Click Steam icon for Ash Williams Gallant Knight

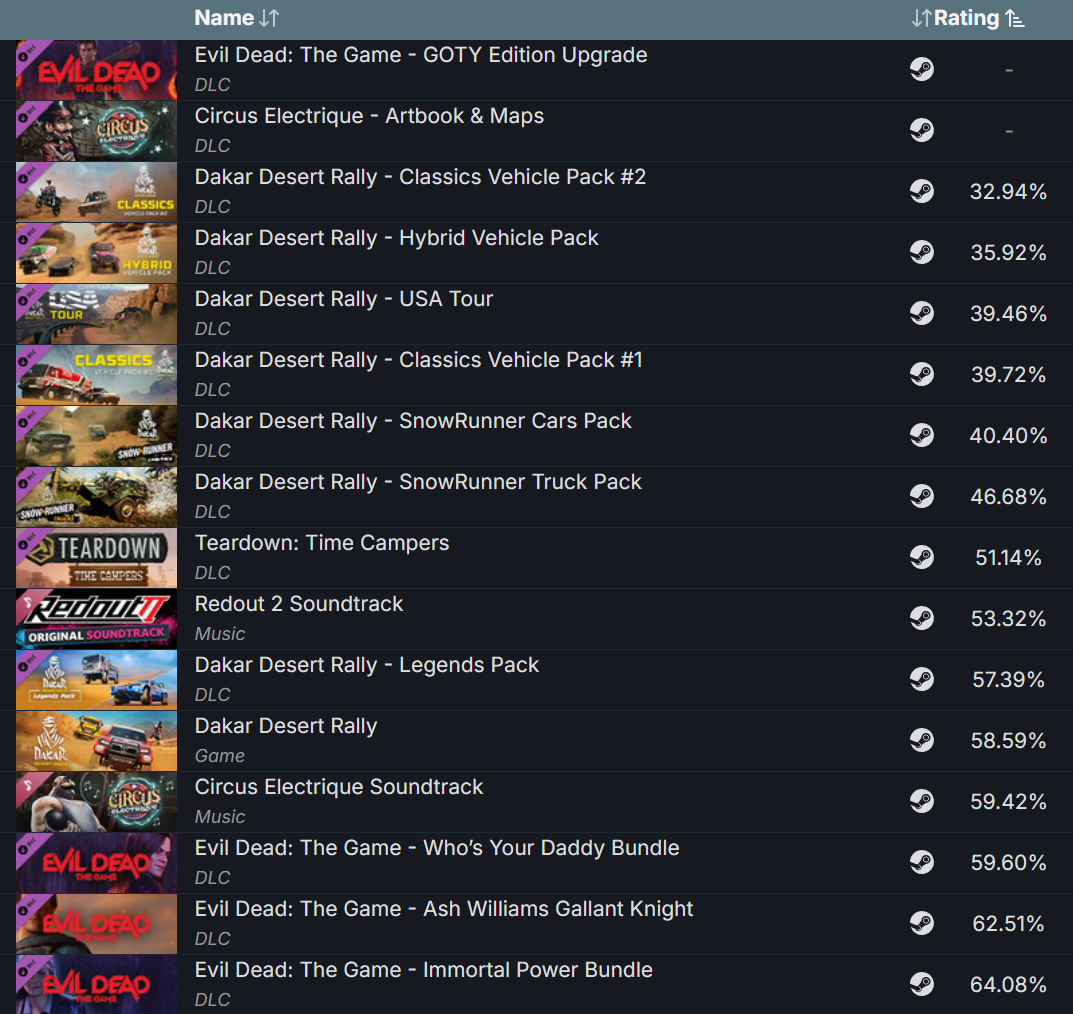click(922, 923)
